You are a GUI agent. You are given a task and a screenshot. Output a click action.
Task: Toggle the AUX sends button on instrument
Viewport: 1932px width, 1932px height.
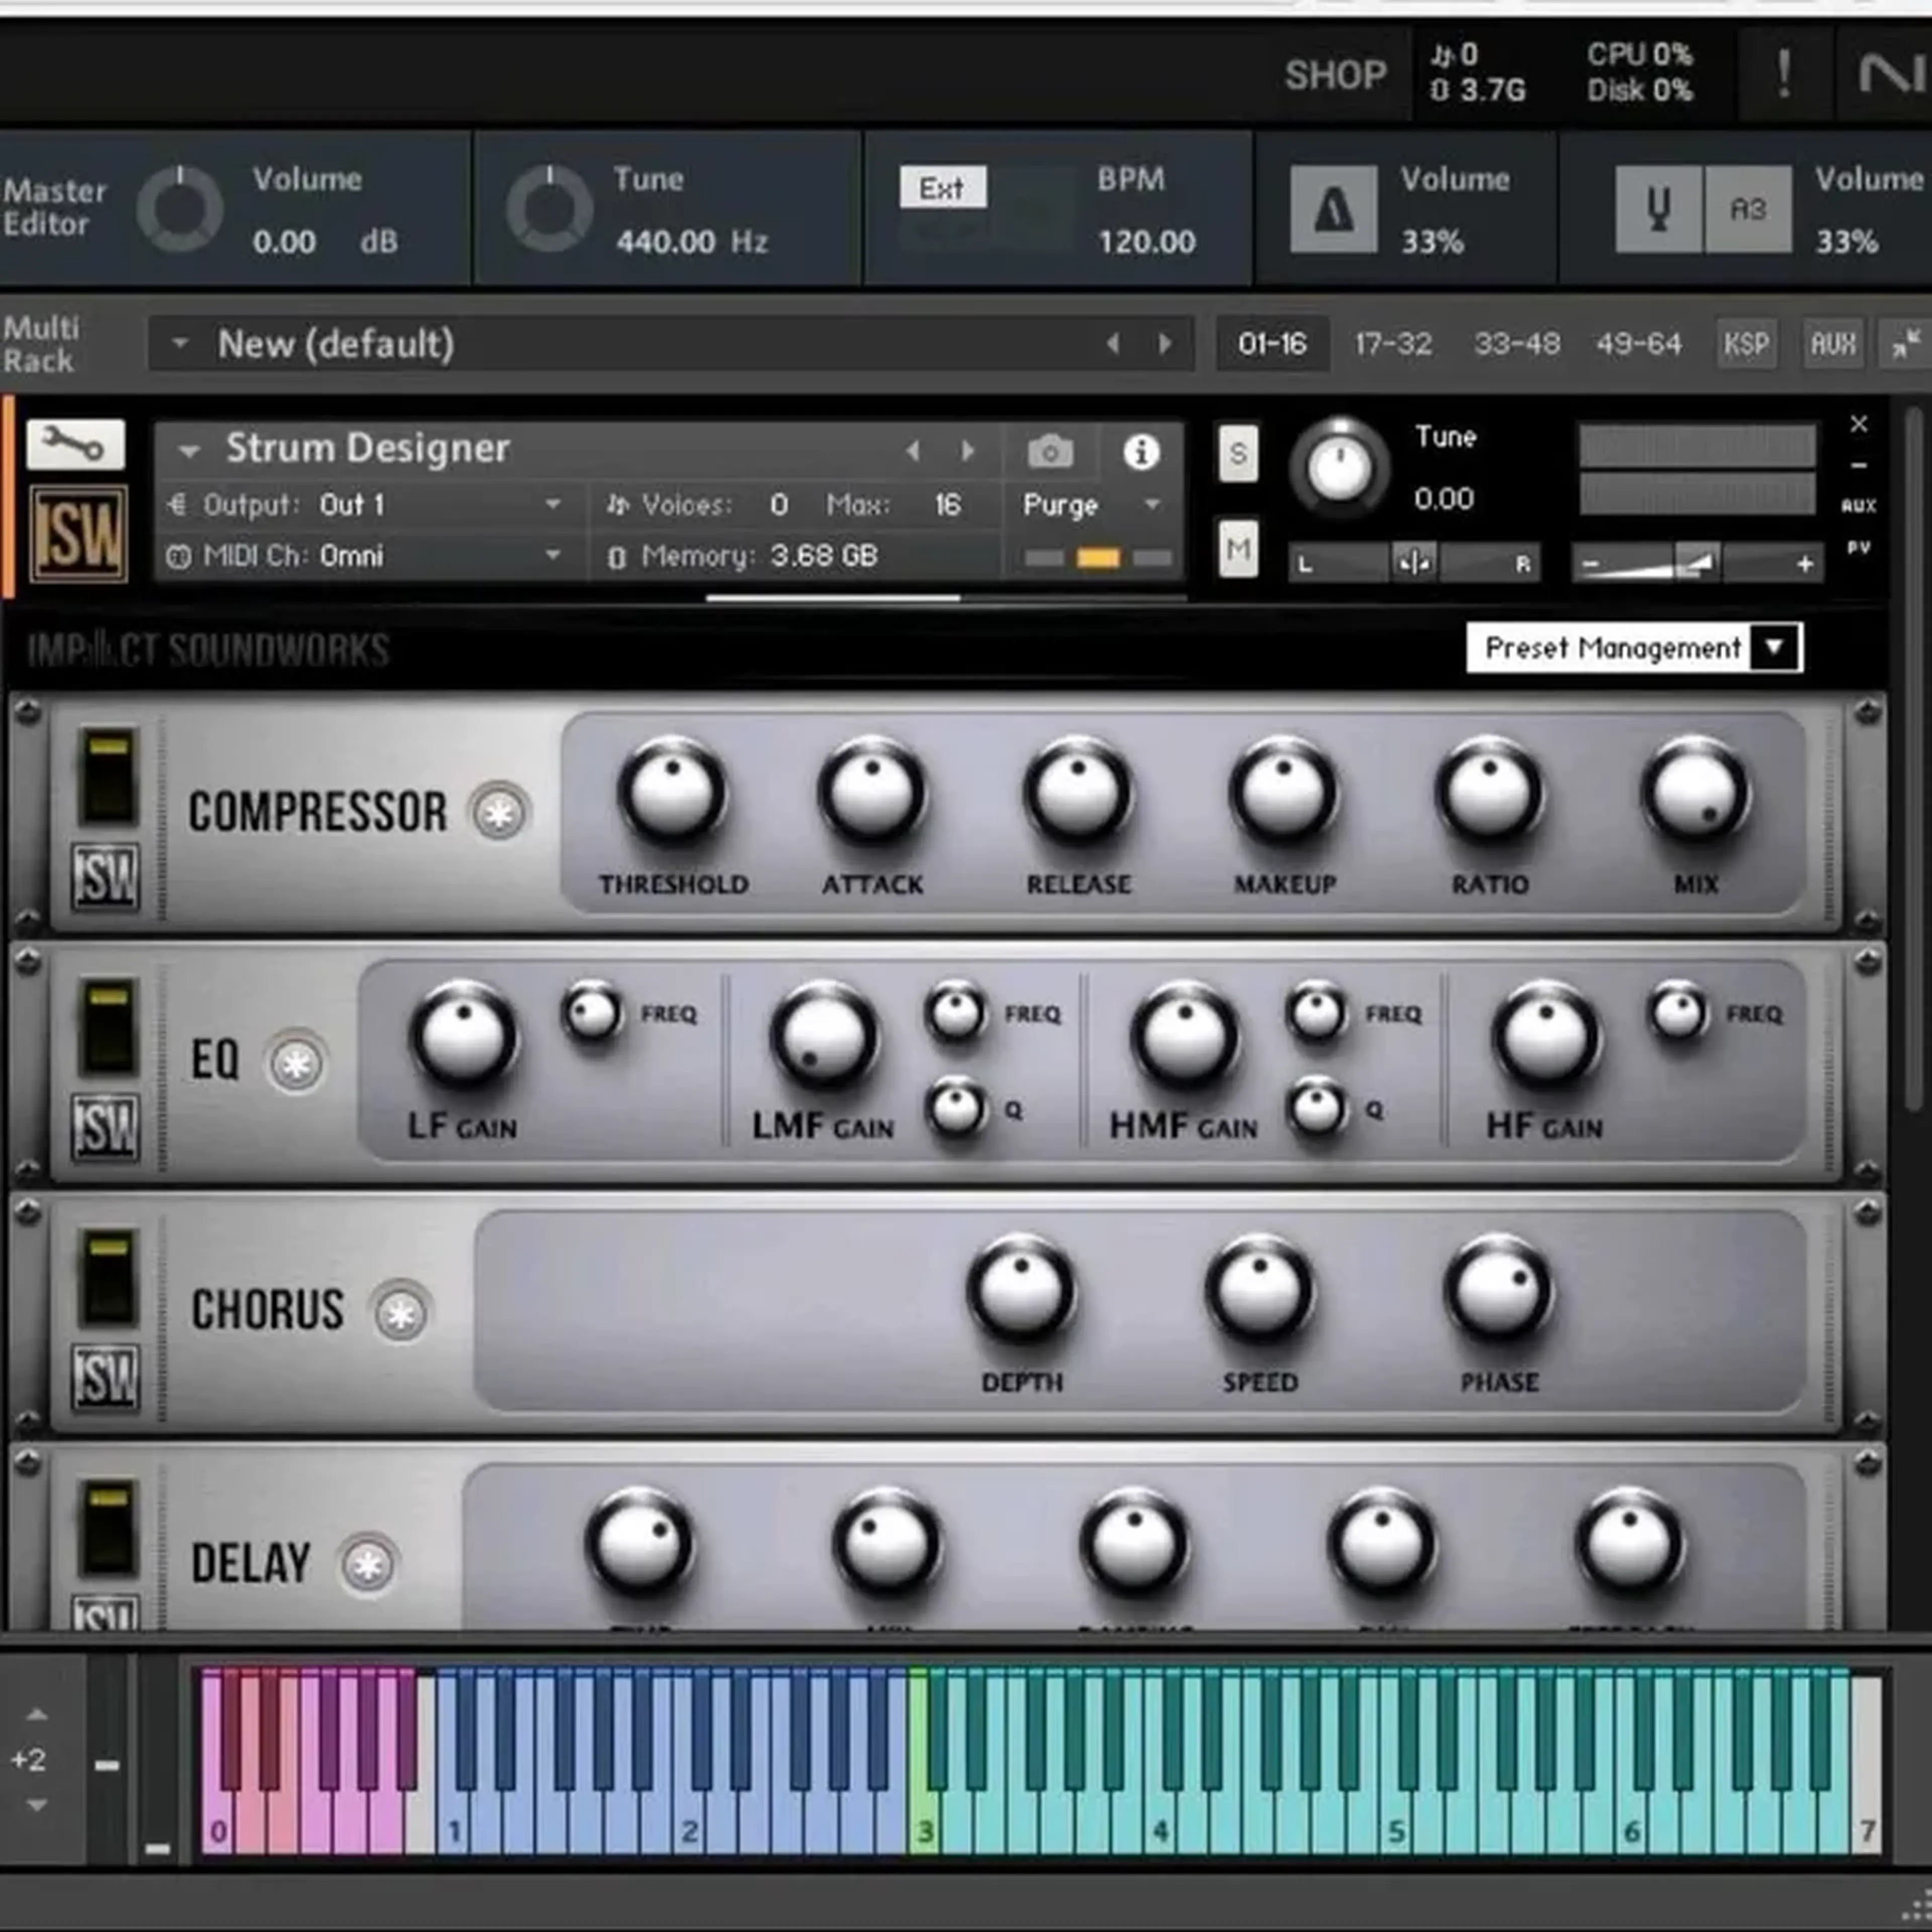pos(1859,506)
